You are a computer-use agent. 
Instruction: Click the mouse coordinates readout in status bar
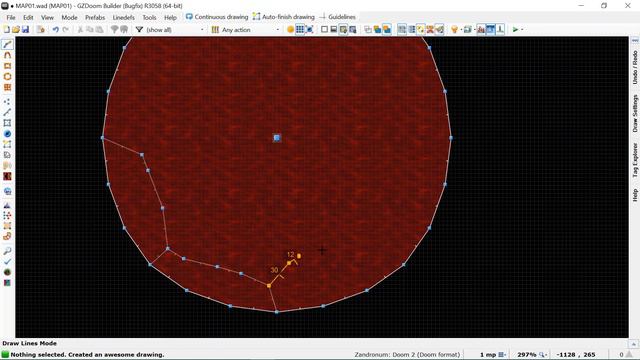pyautogui.click(x=576, y=355)
